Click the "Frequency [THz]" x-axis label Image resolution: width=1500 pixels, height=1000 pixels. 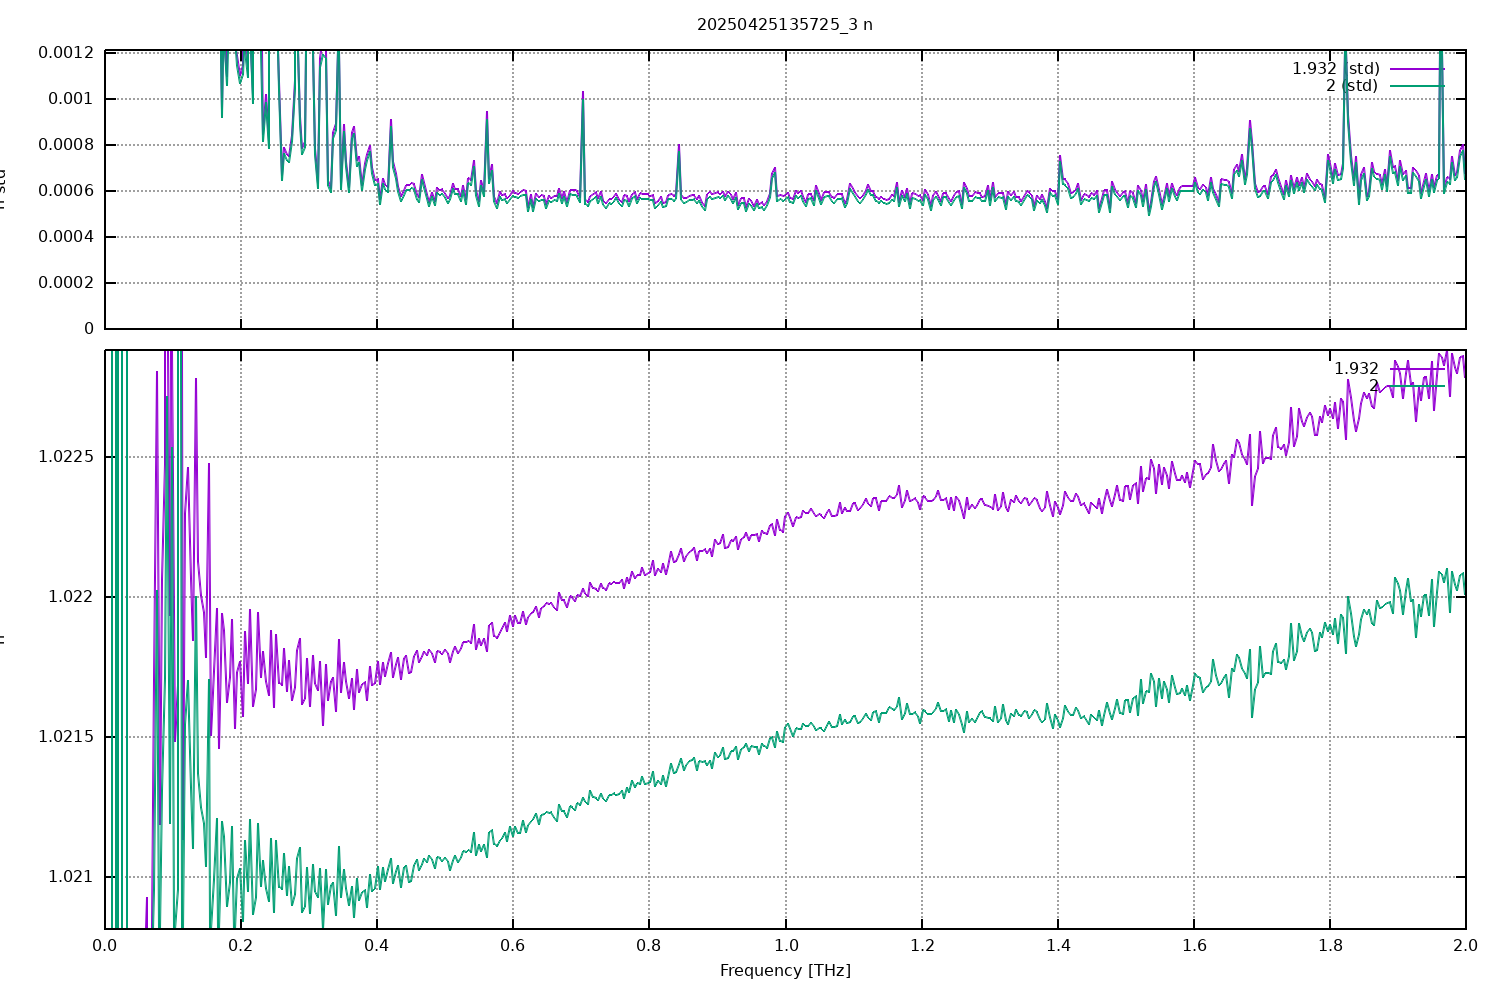tap(784, 970)
